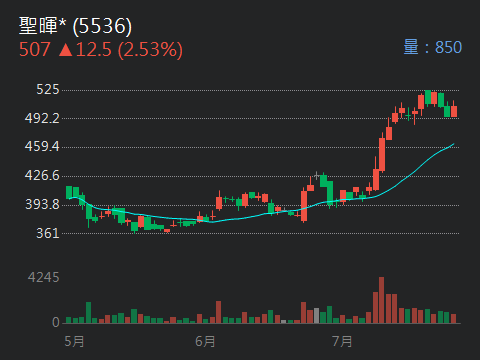Click the price change ▲12.5 (2.53%)
Screen dimensions: 480x360
121,50
